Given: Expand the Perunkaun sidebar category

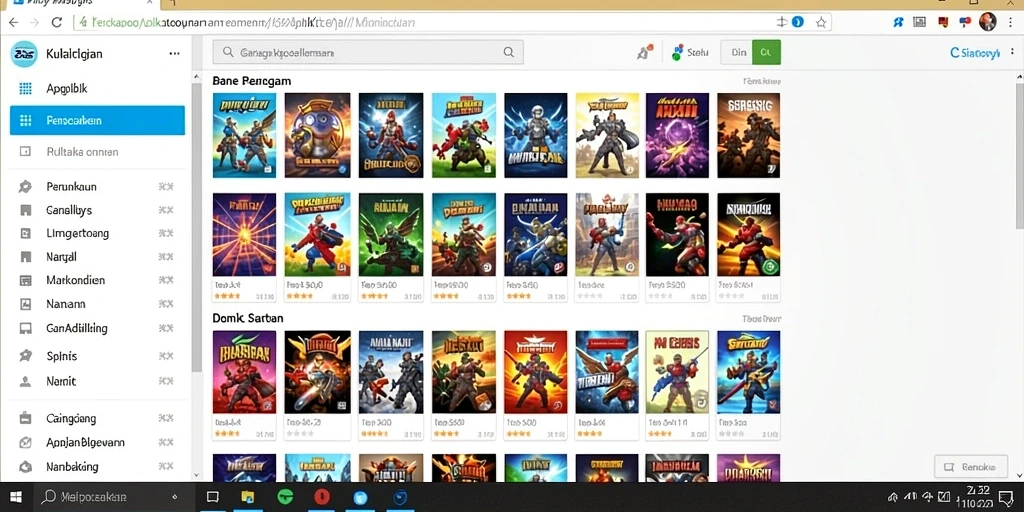Looking at the screenshot, I should 97,187.
